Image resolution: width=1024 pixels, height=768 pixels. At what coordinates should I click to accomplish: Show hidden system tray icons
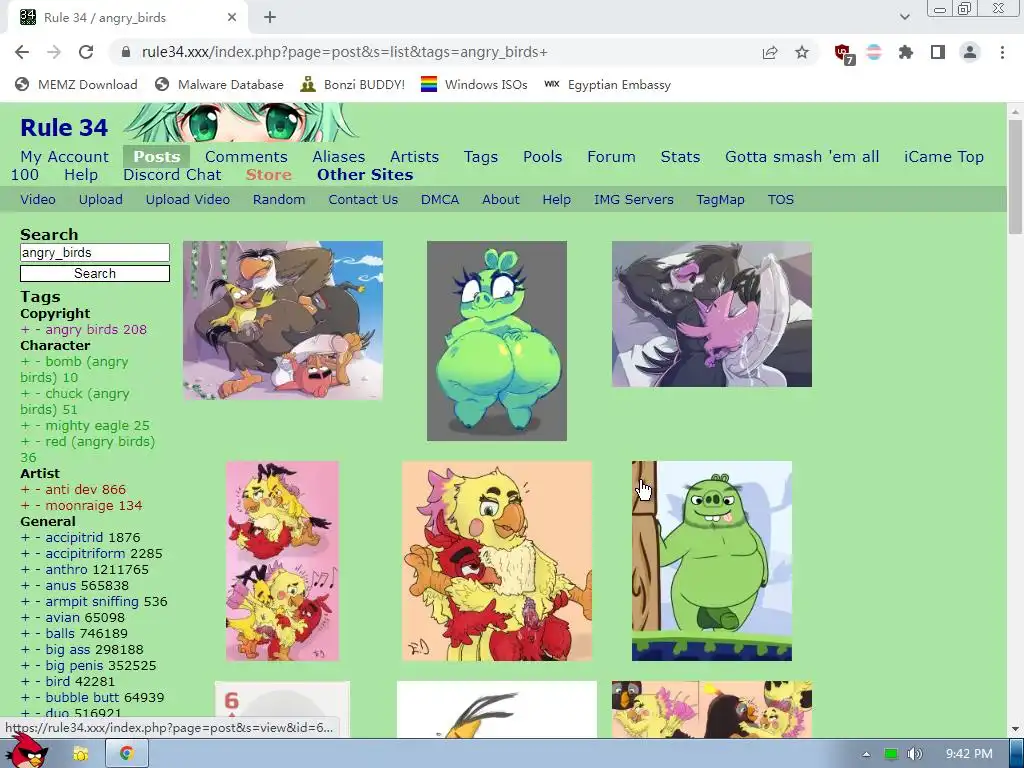pos(866,754)
